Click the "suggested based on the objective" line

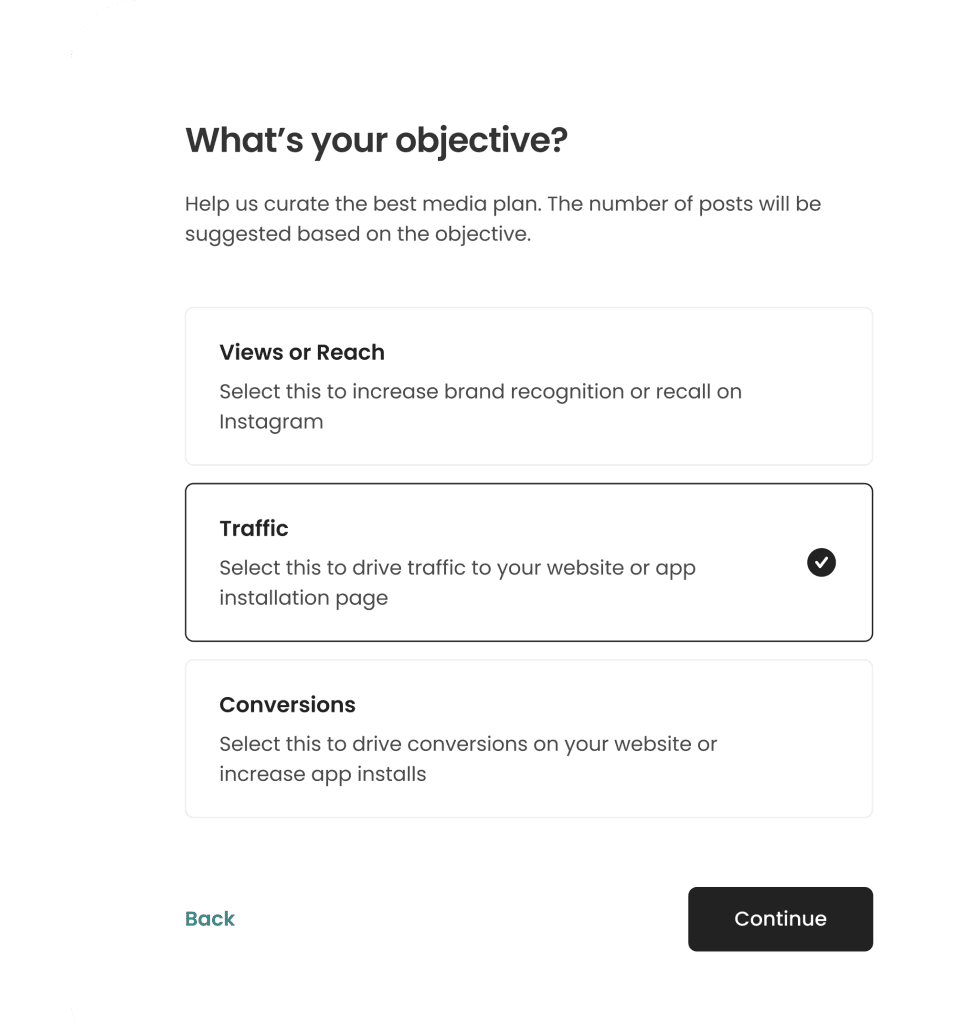357,236
